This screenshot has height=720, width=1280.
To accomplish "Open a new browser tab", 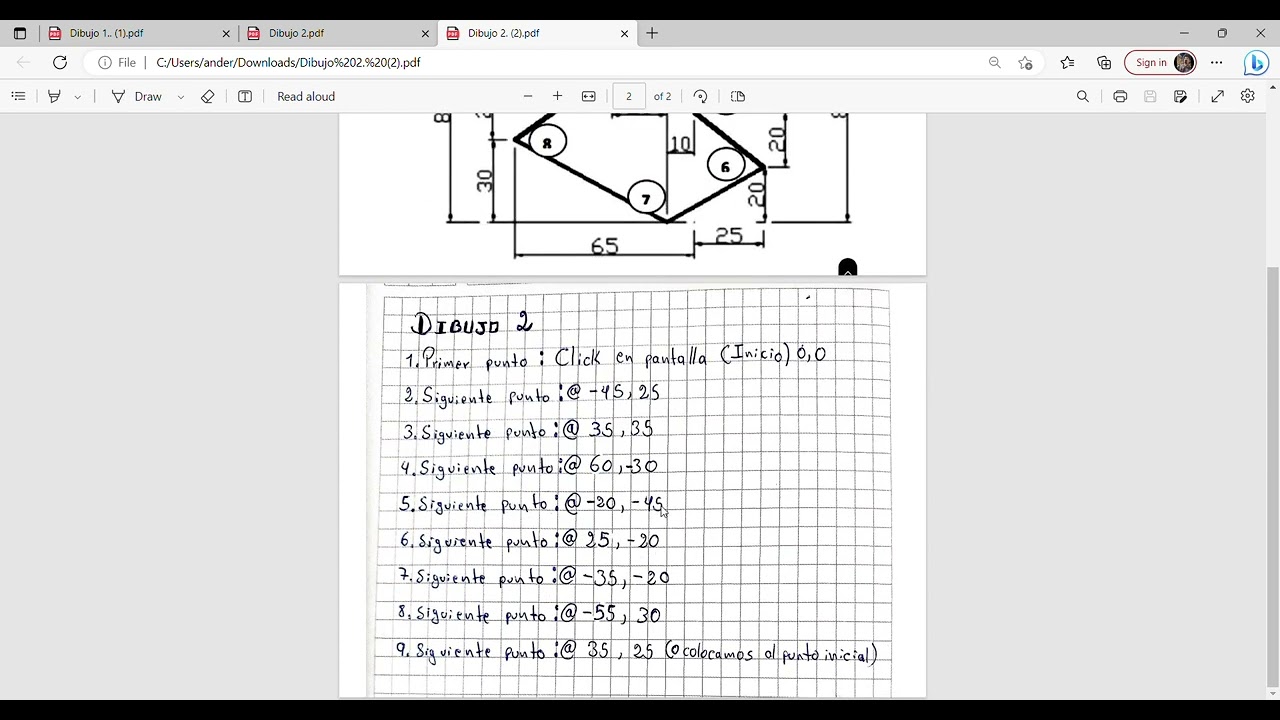I will [652, 33].
